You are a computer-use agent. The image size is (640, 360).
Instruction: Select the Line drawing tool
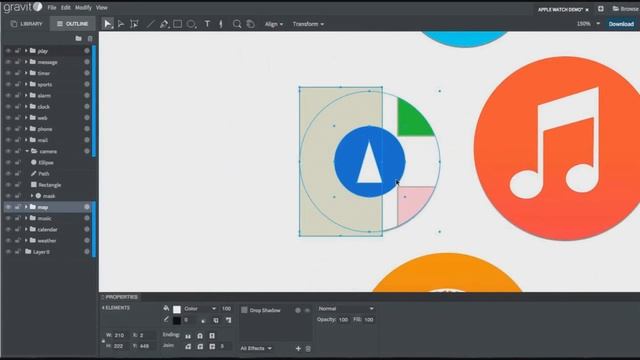(x=150, y=24)
